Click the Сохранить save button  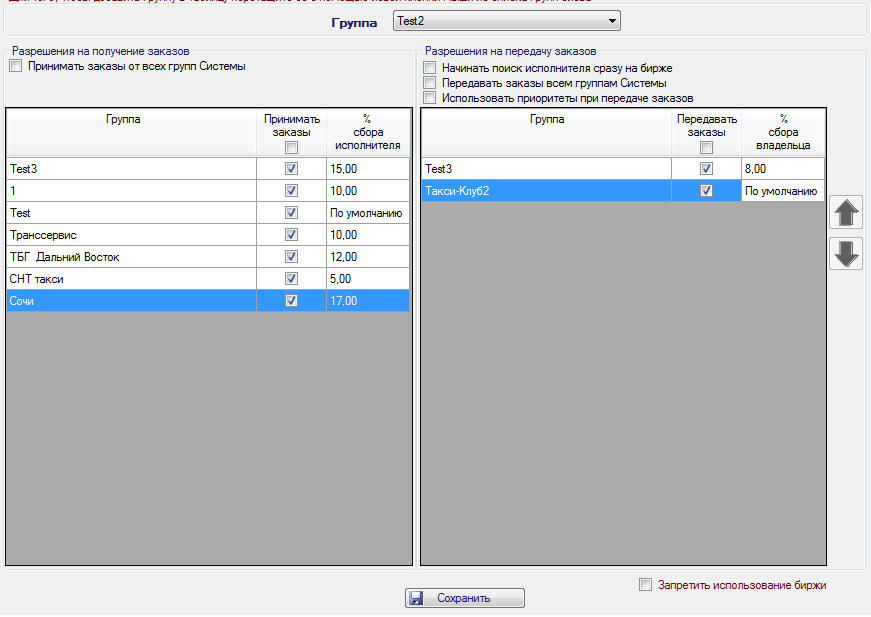click(x=464, y=598)
